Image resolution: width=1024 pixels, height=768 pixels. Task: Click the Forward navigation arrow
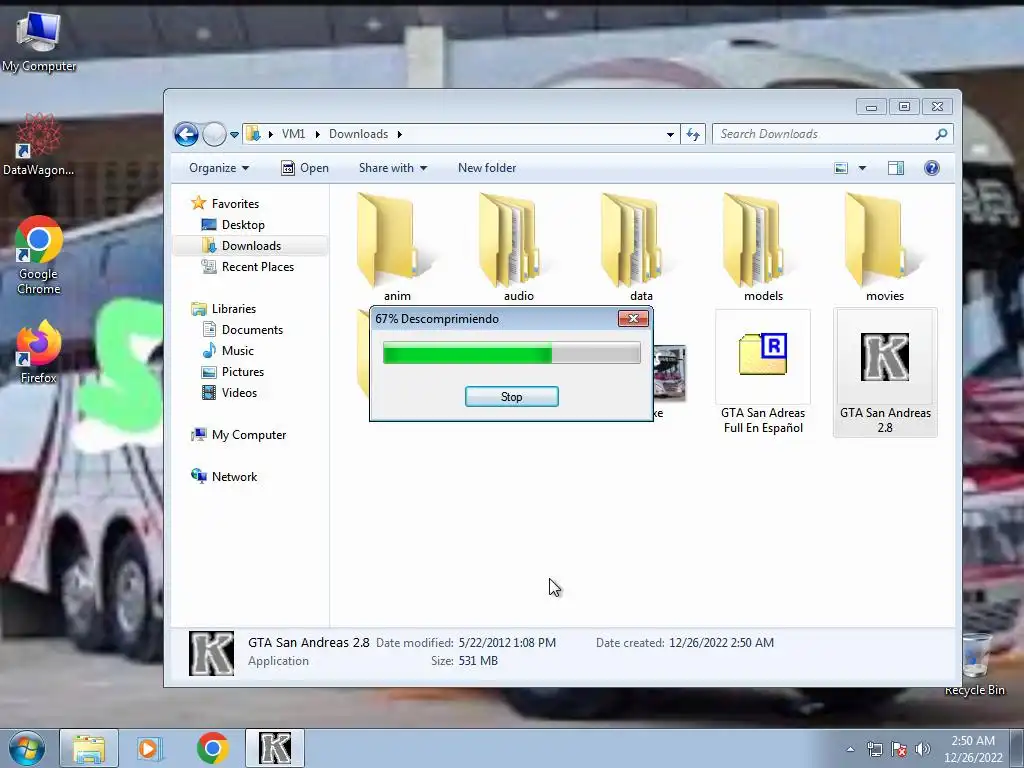click(x=214, y=134)
